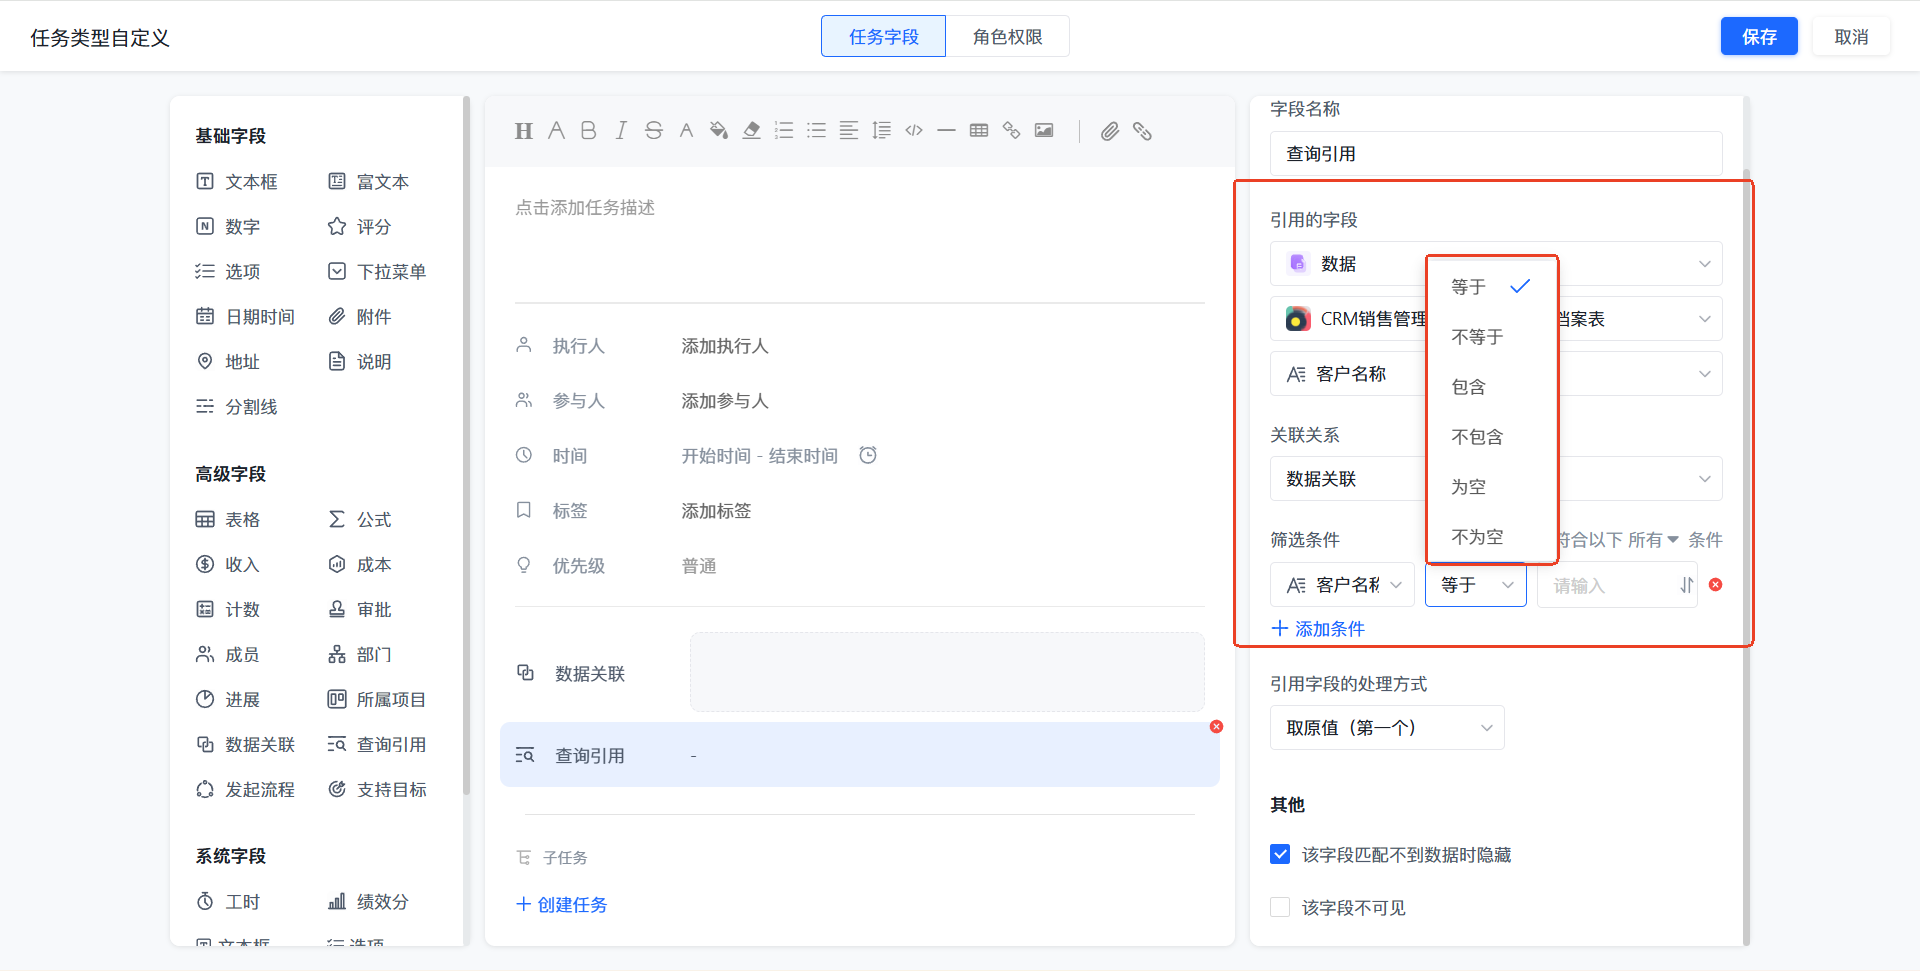Screen dimensions: 1920x971
Task: Click 添加条件 link
Action: (1318, 629)
